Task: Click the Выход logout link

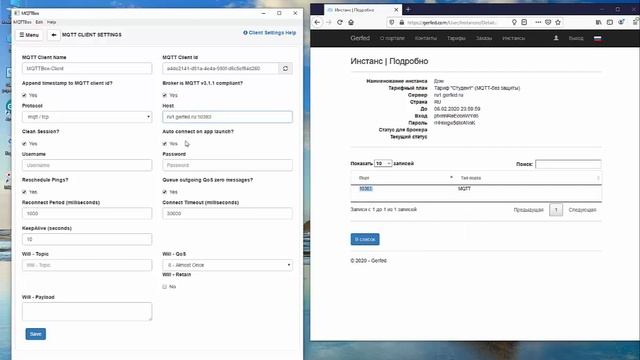Action: (x=576, y=38)
